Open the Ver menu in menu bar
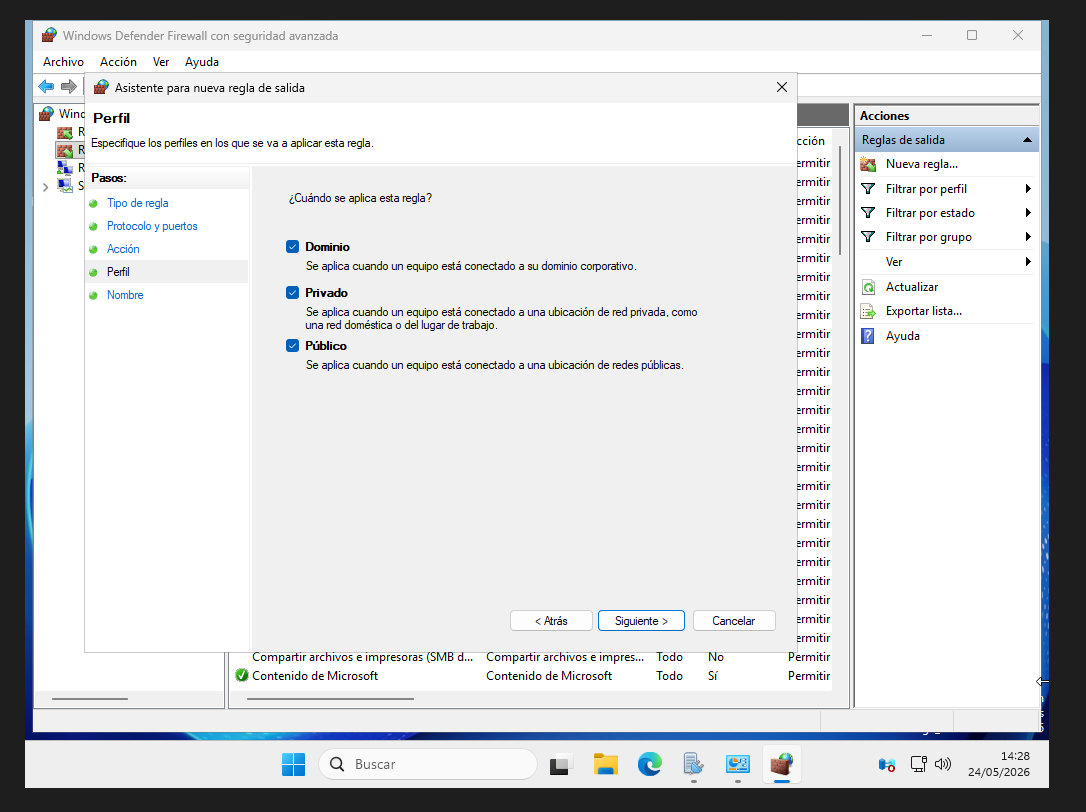Viewport: 1086px width, 812px height. 161,62
